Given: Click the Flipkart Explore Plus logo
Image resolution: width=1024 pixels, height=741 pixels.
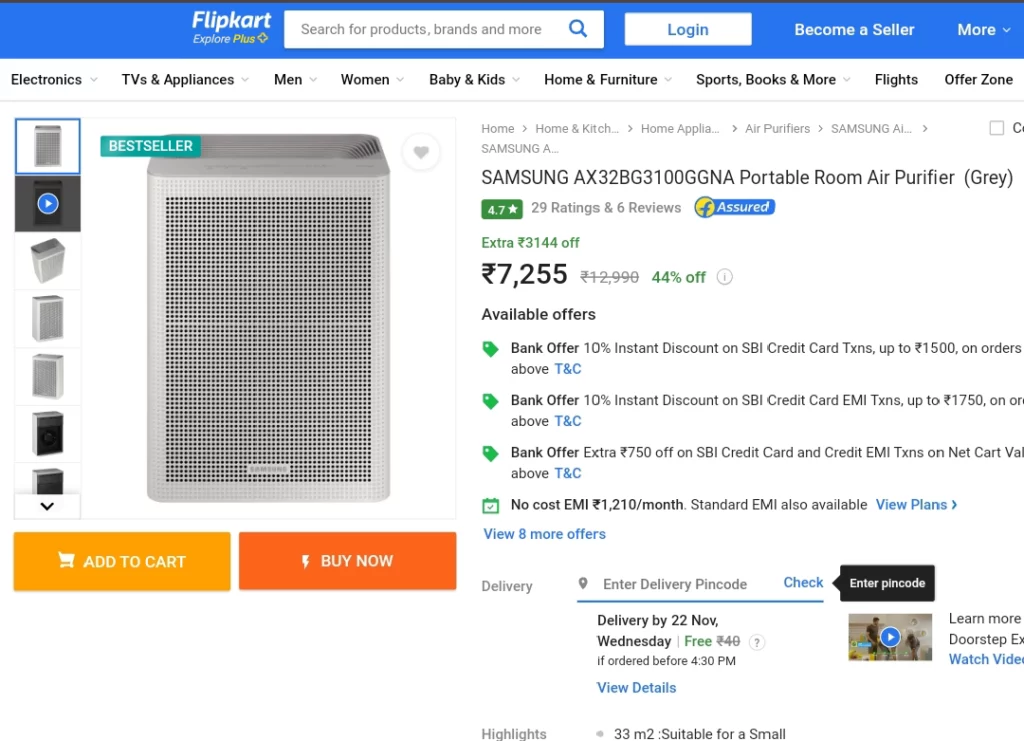Looking at the screenshot, I should (x=231, y=28).
